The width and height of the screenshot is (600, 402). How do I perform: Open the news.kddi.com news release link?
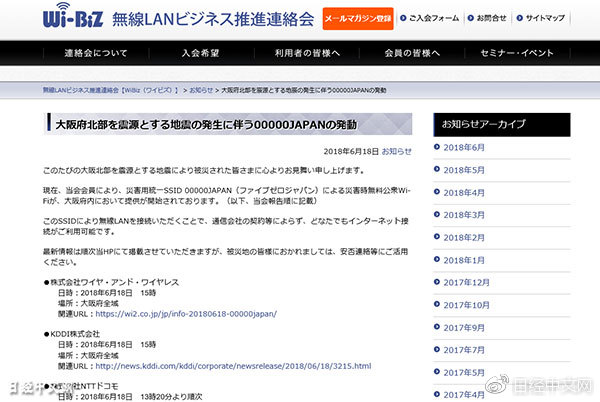click(x=233, y=366)
